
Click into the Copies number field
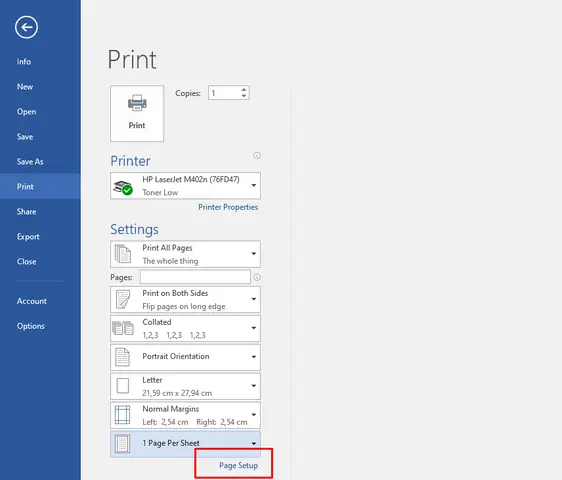[225, 93]
